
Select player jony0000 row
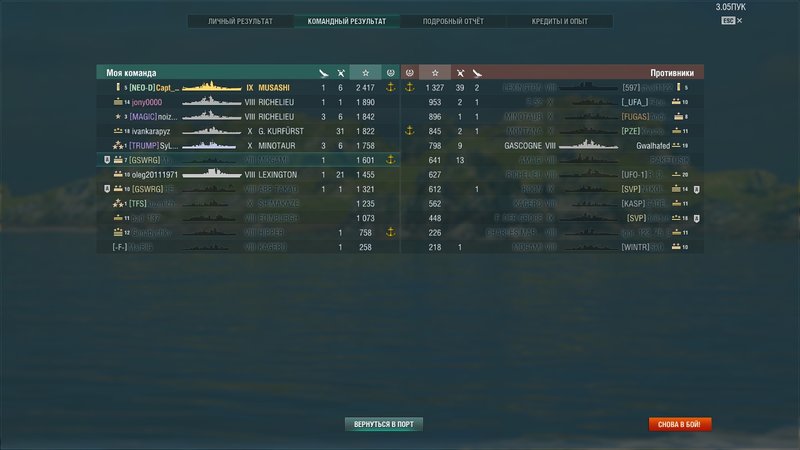coord(248,102)
